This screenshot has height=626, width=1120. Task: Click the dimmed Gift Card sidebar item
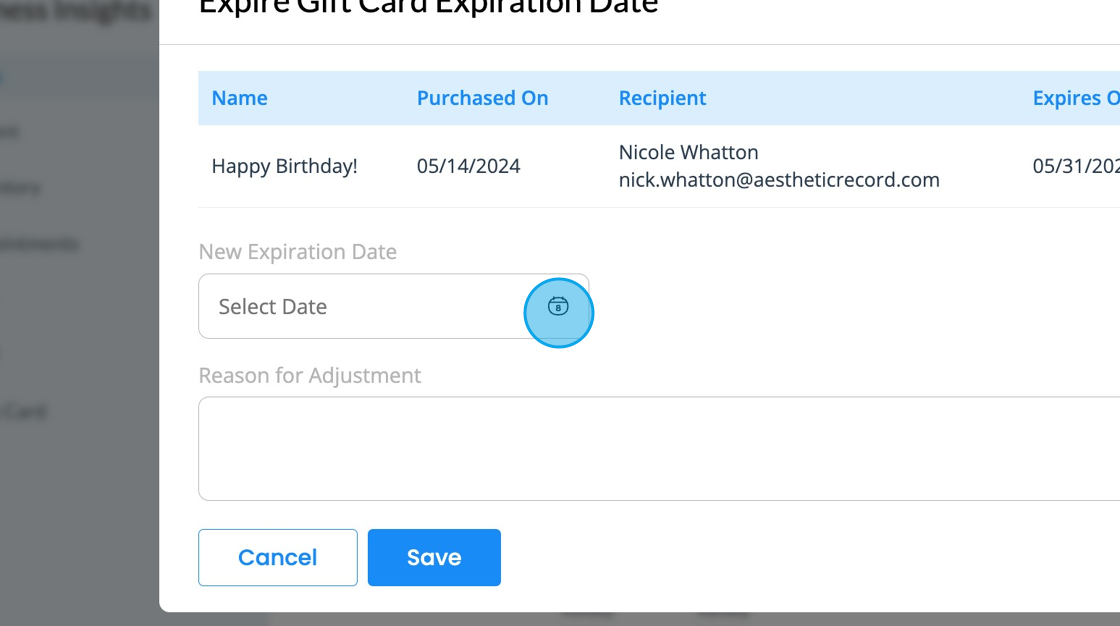[x=24, y=411]
